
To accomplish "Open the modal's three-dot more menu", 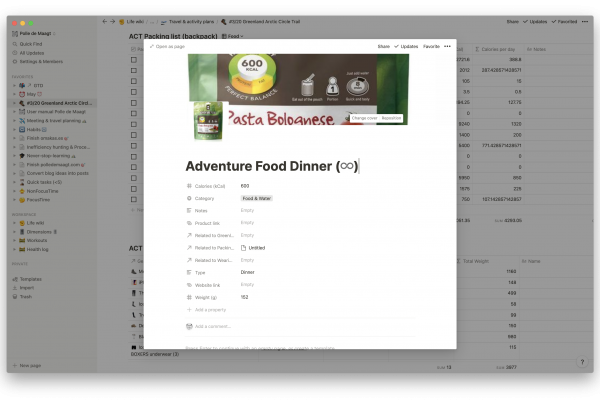I will point(447,46).
